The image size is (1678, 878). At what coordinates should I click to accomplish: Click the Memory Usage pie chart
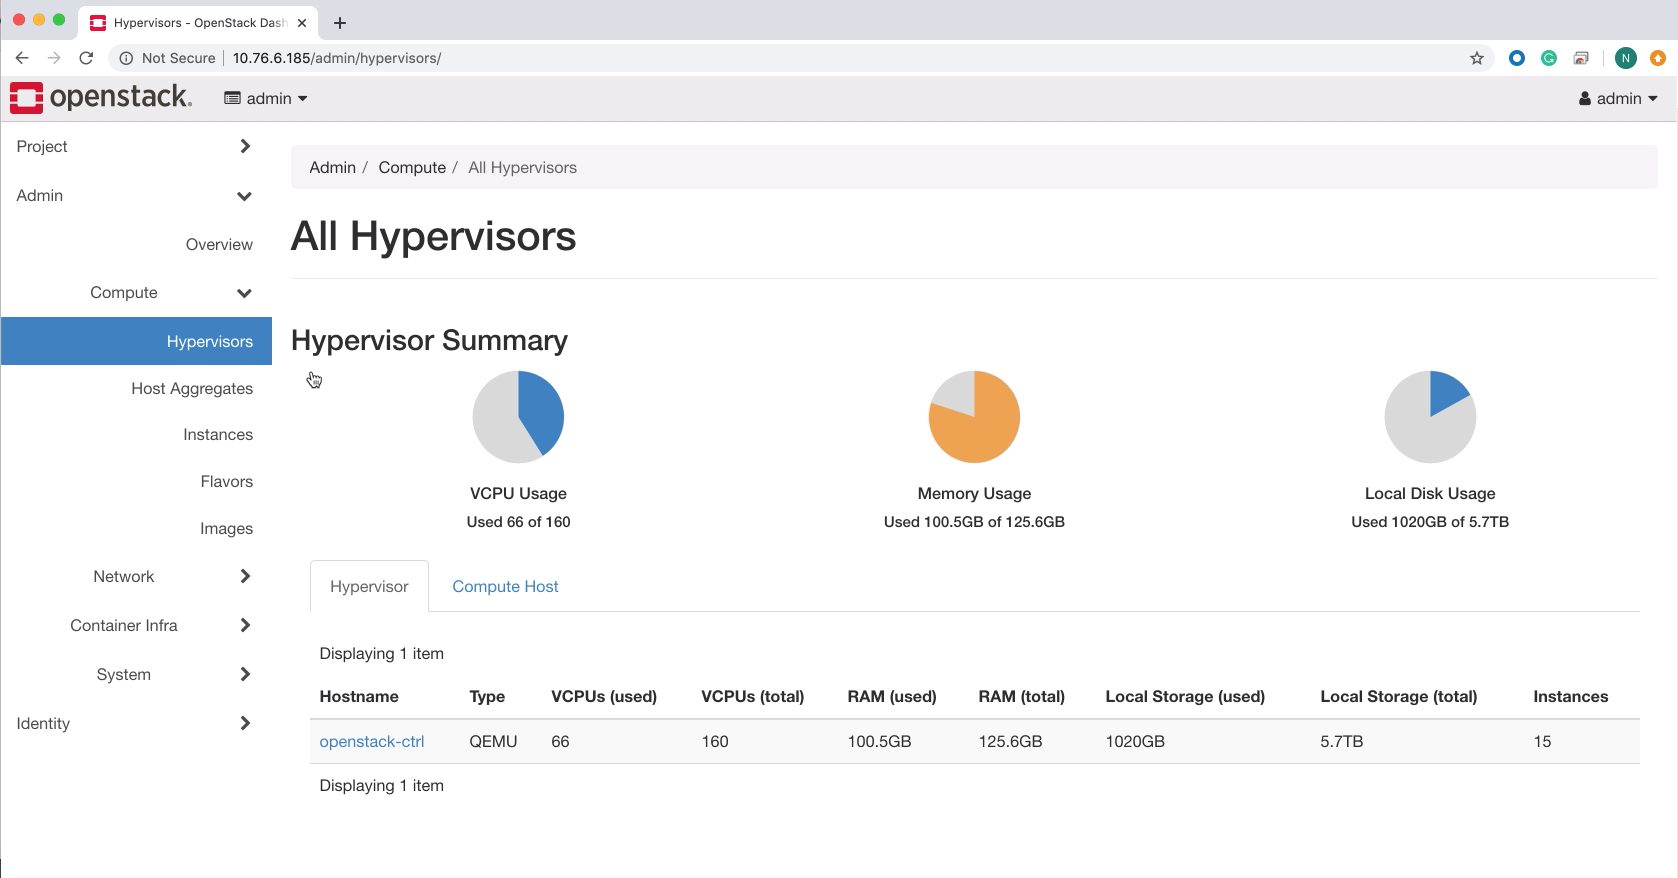[x=974, y=417]
